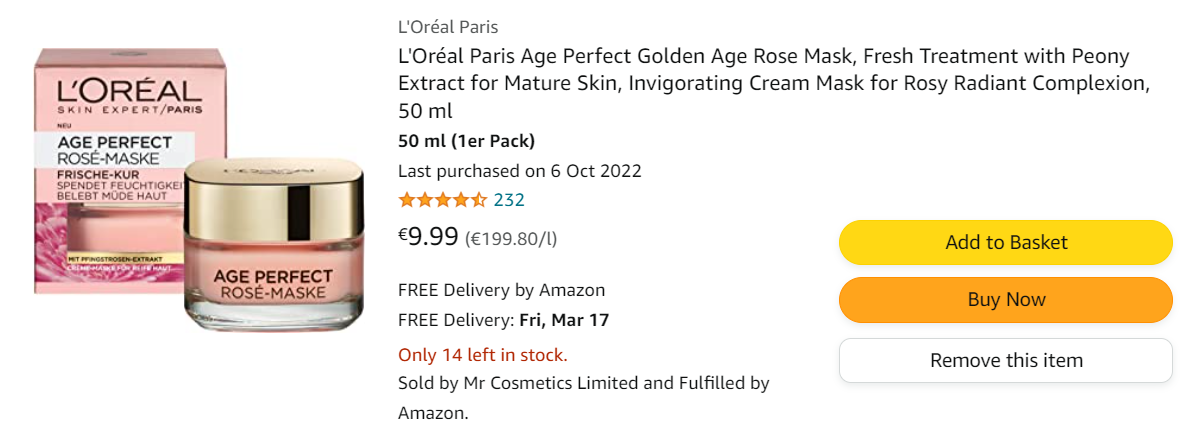Click the €9.99 price

(x=429, y=237)
